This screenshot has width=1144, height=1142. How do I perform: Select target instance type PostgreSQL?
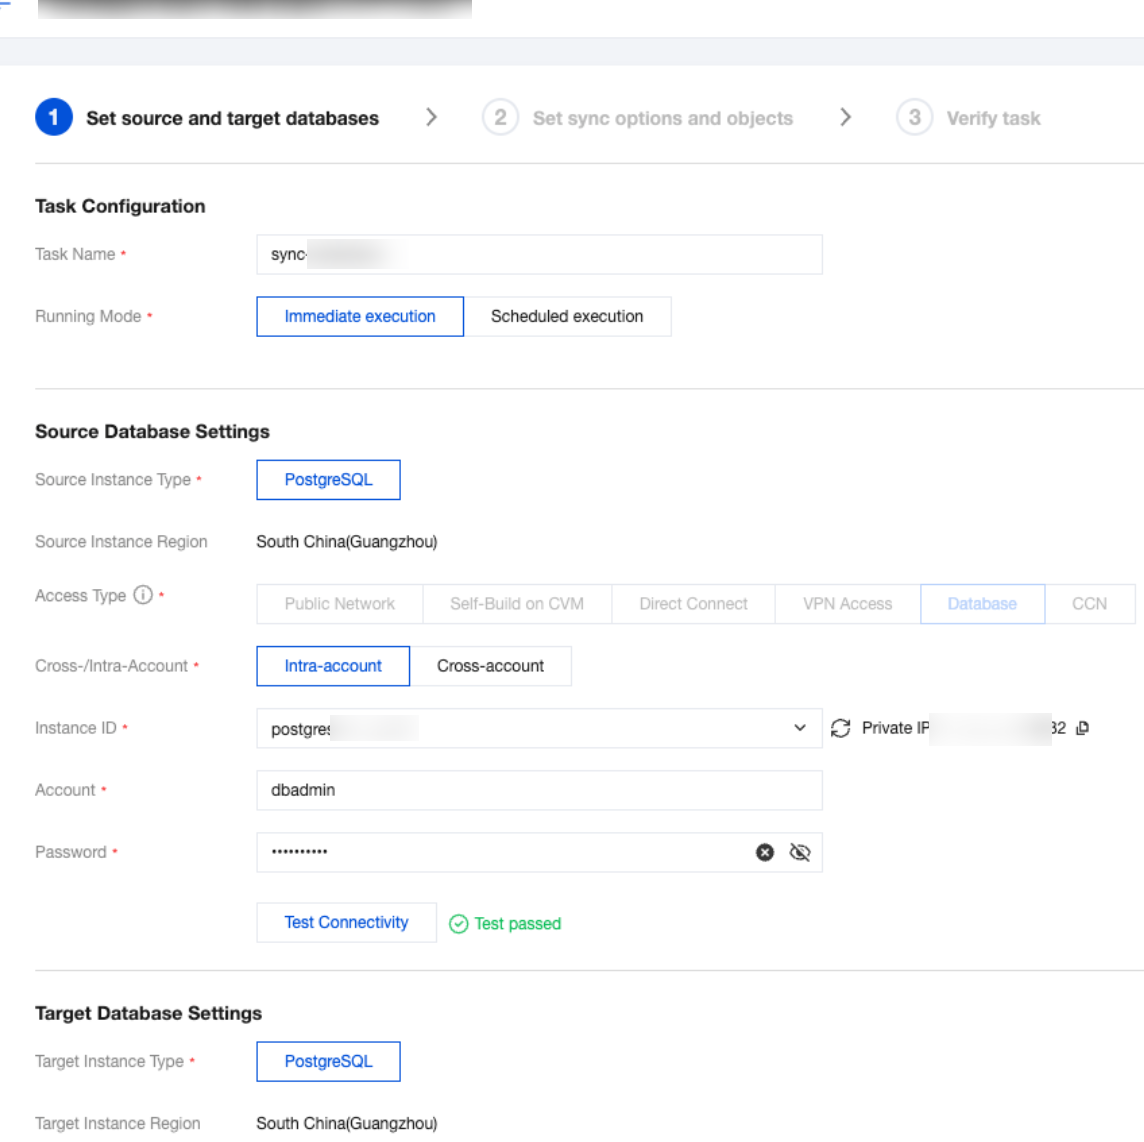[x=328, y=1062]
